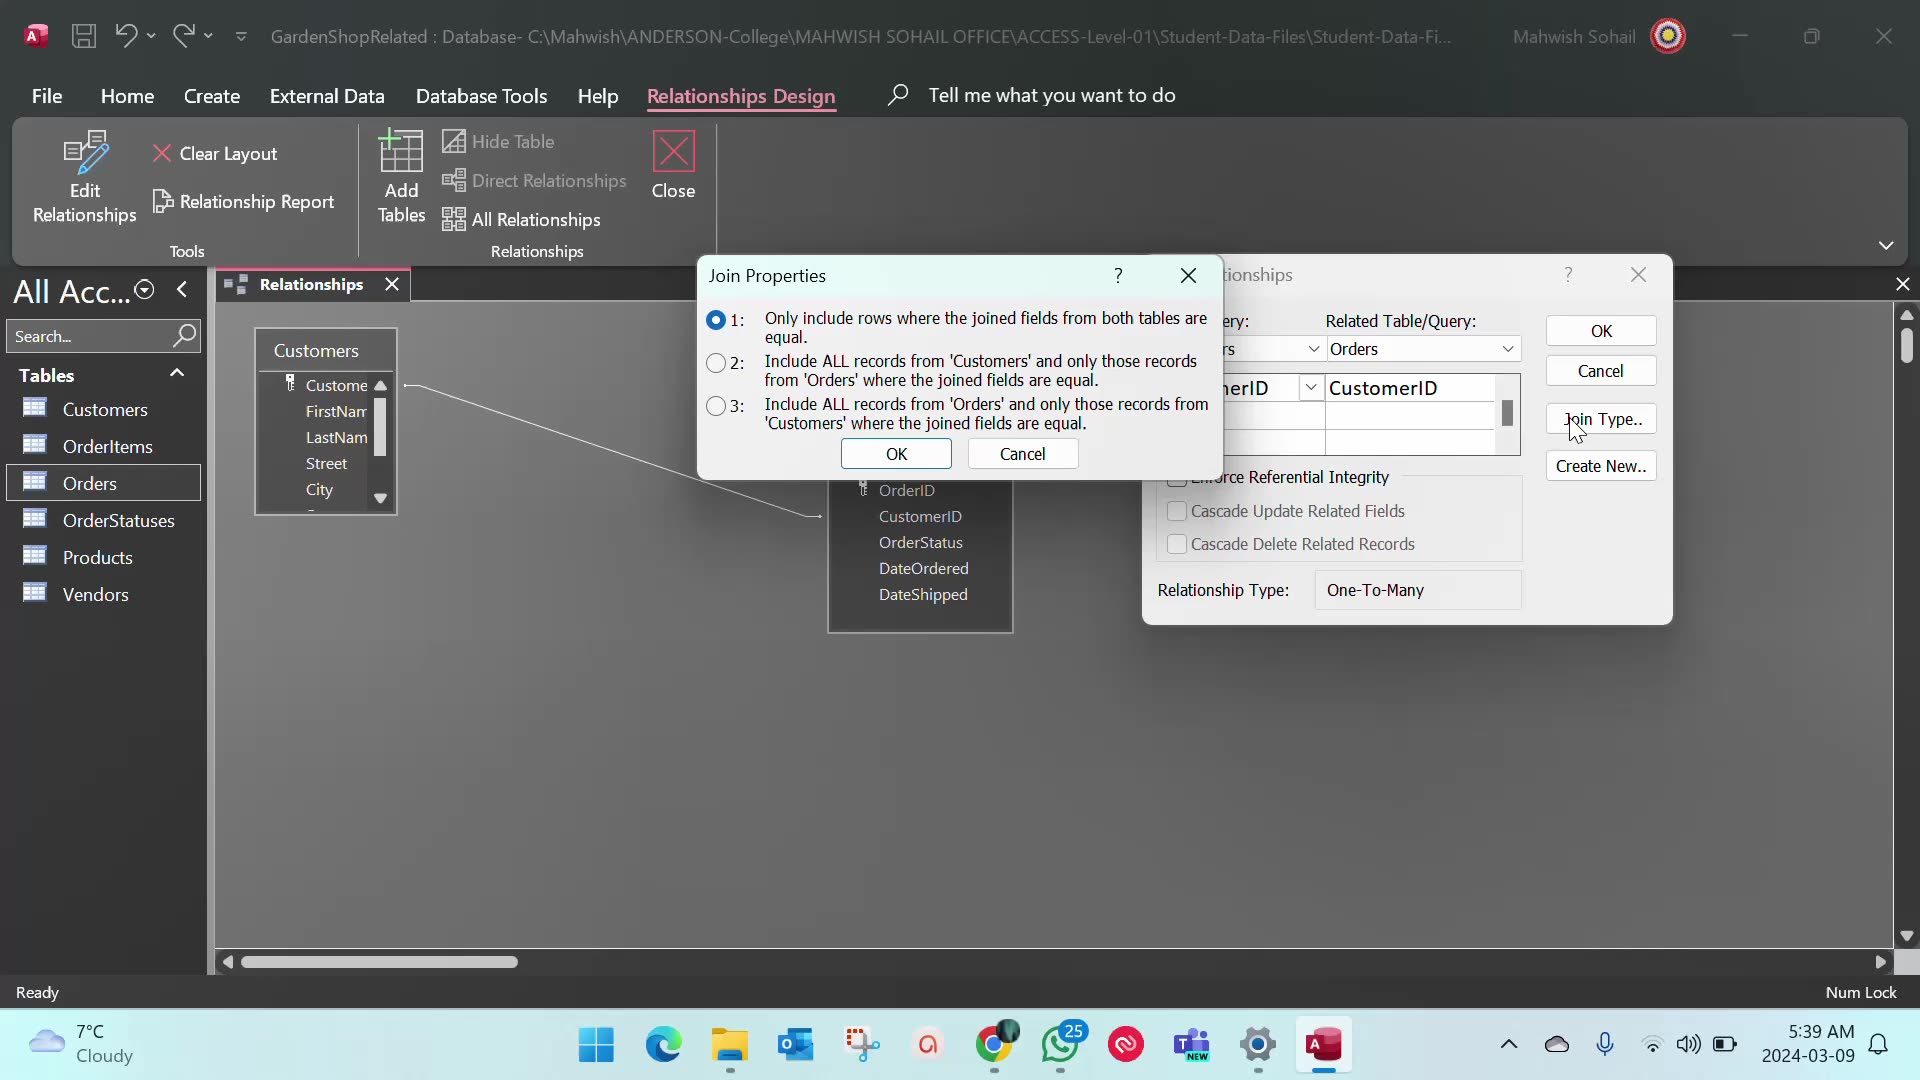Select join option 3 radio button
The height and width of the screenshot is (1080, 1920).
716,406
